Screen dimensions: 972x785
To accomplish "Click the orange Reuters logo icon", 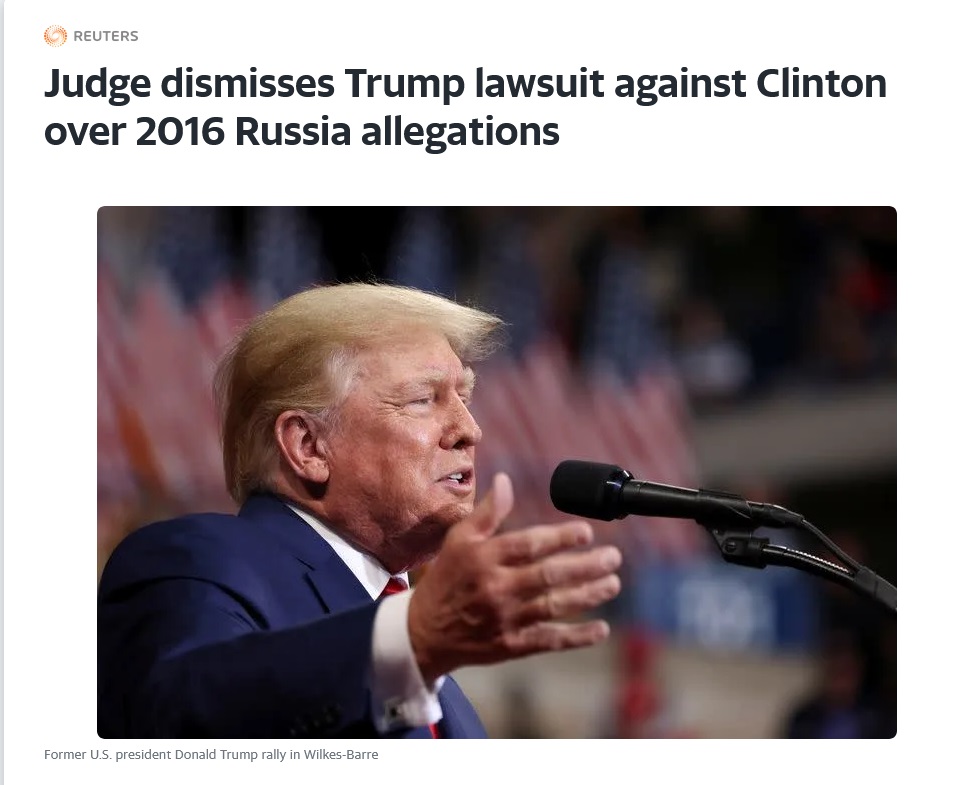I will pos(55,36).
